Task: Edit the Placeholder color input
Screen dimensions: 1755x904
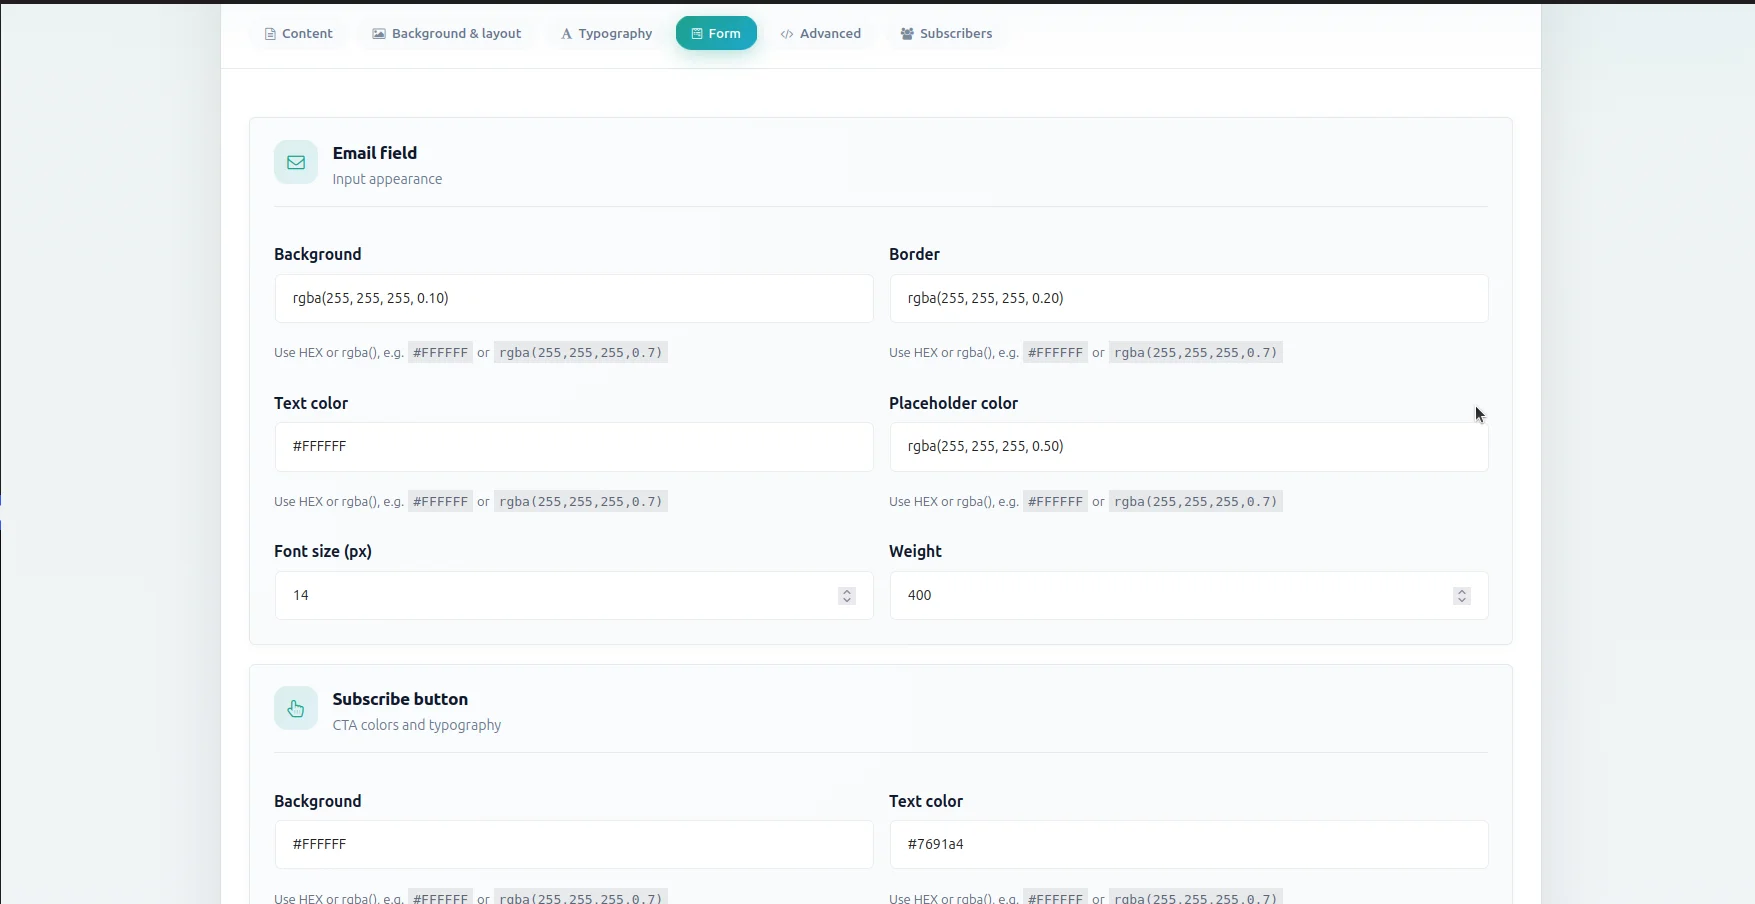Action: [1189, 447]
